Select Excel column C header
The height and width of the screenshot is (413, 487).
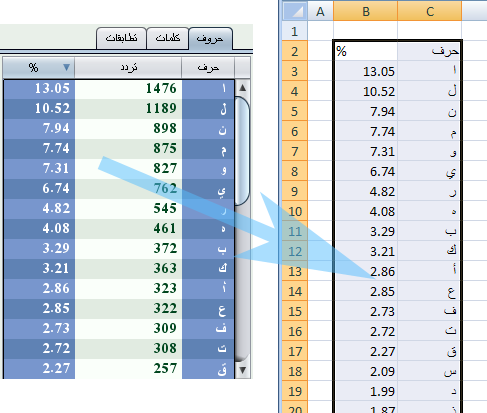(430, 11)
